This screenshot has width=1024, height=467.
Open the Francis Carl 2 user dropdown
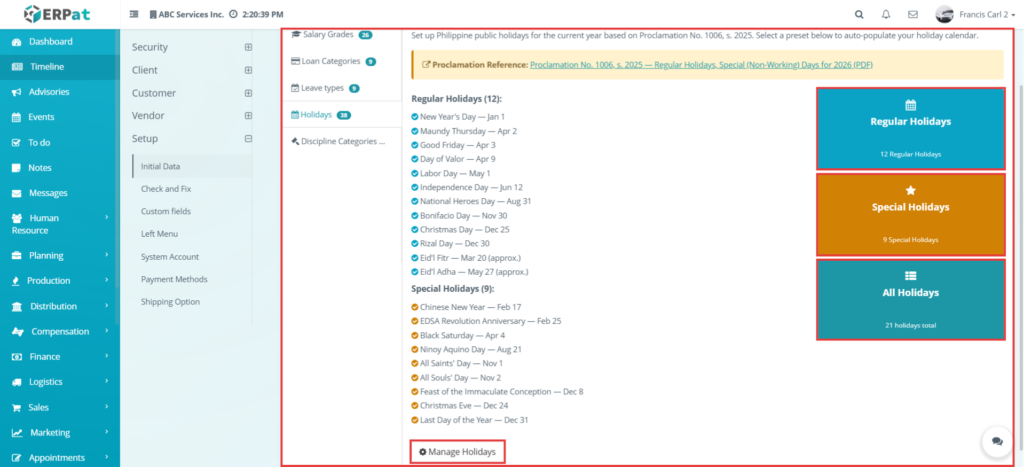[976, 14]
